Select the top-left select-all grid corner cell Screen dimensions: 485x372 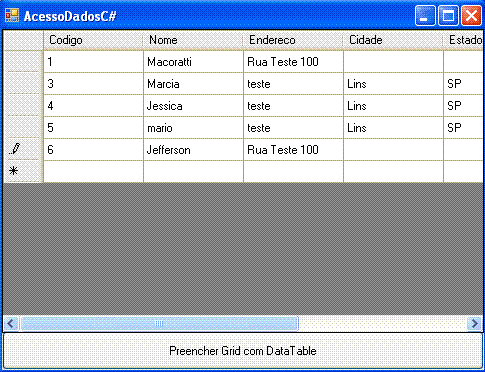coord(23,40)
